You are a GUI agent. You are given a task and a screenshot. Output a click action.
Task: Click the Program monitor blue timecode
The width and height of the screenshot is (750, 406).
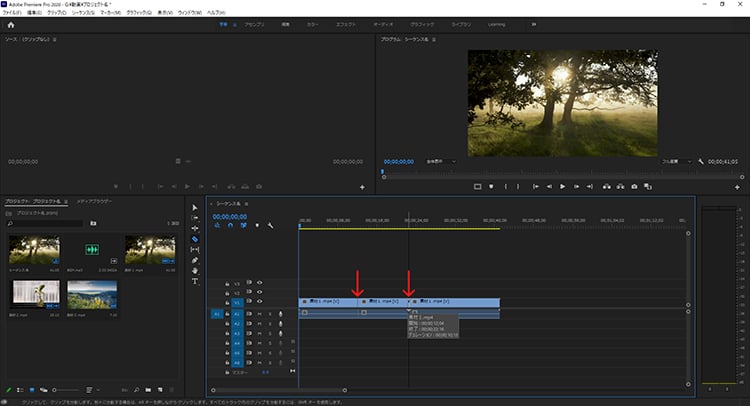[x=399, y=162]
